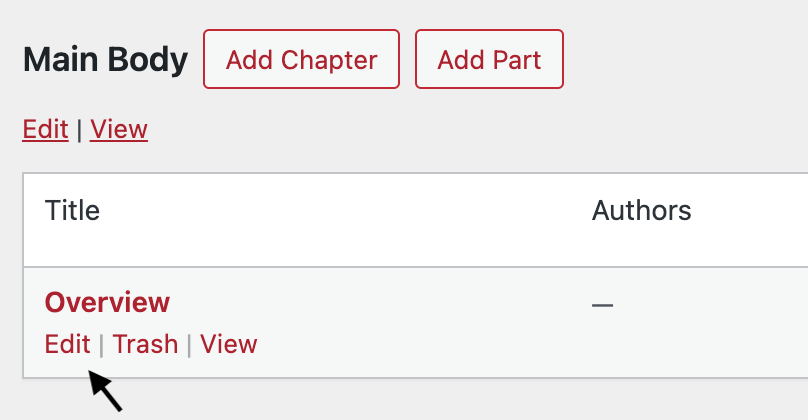Click empty space between Title and Authors headers

[x=340, y=211]
